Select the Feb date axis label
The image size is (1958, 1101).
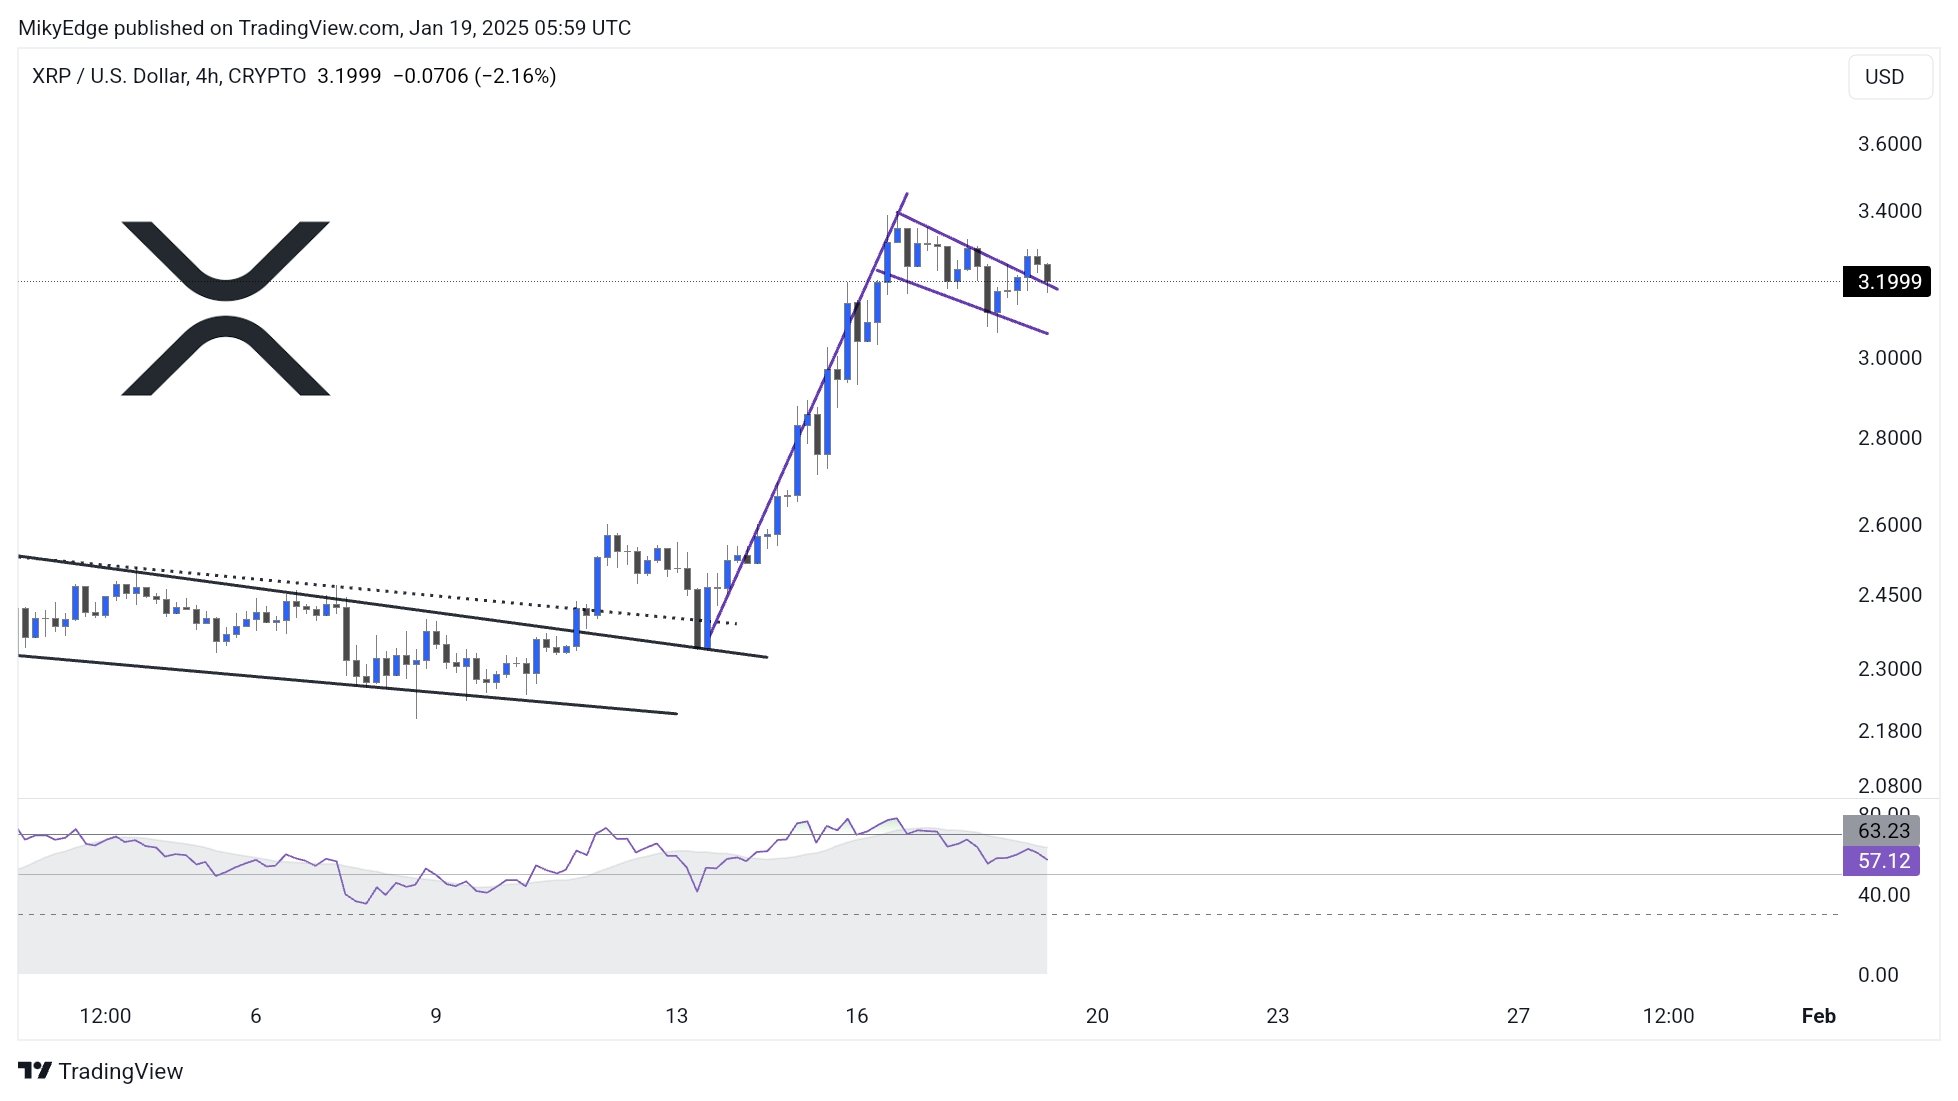1818,1016
